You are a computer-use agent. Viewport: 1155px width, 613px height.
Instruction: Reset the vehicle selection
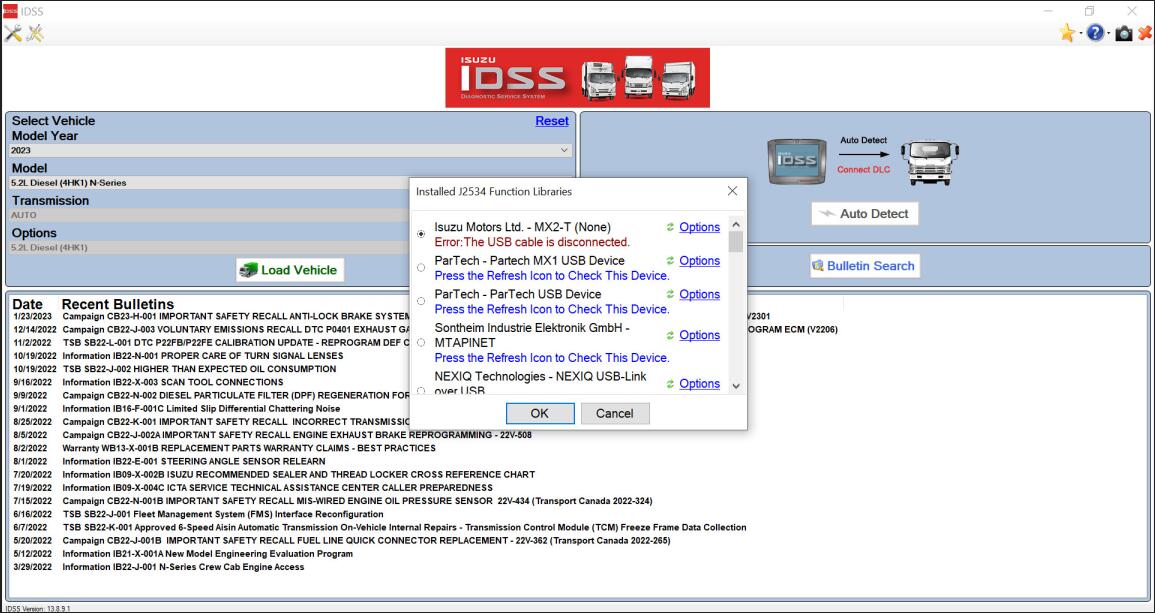click(552, 121)
